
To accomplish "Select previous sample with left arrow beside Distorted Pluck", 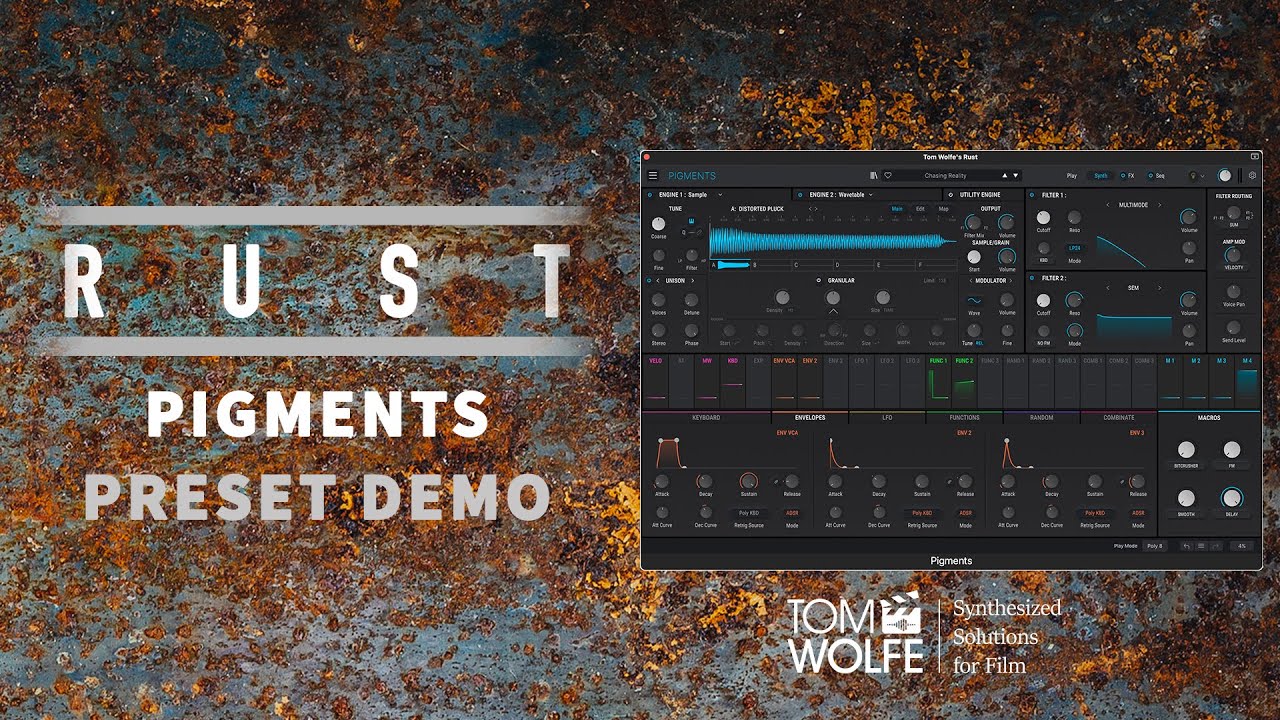I will [810, 209].
